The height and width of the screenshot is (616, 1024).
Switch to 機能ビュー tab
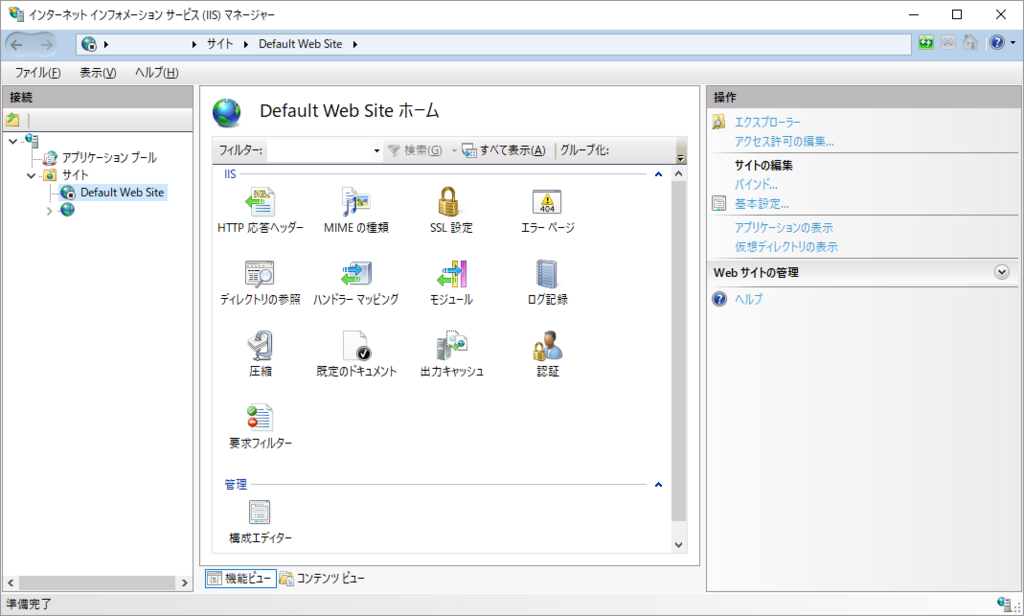(240, 578)
